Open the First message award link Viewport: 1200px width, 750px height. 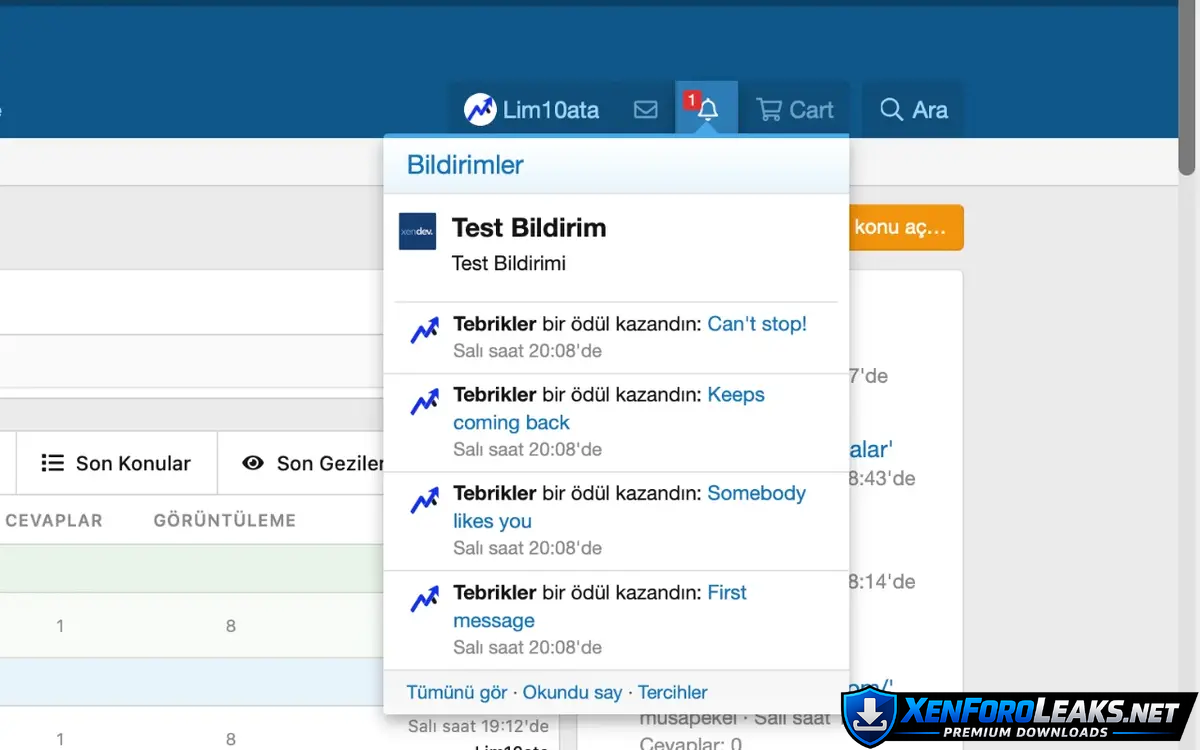pos(726,592)
